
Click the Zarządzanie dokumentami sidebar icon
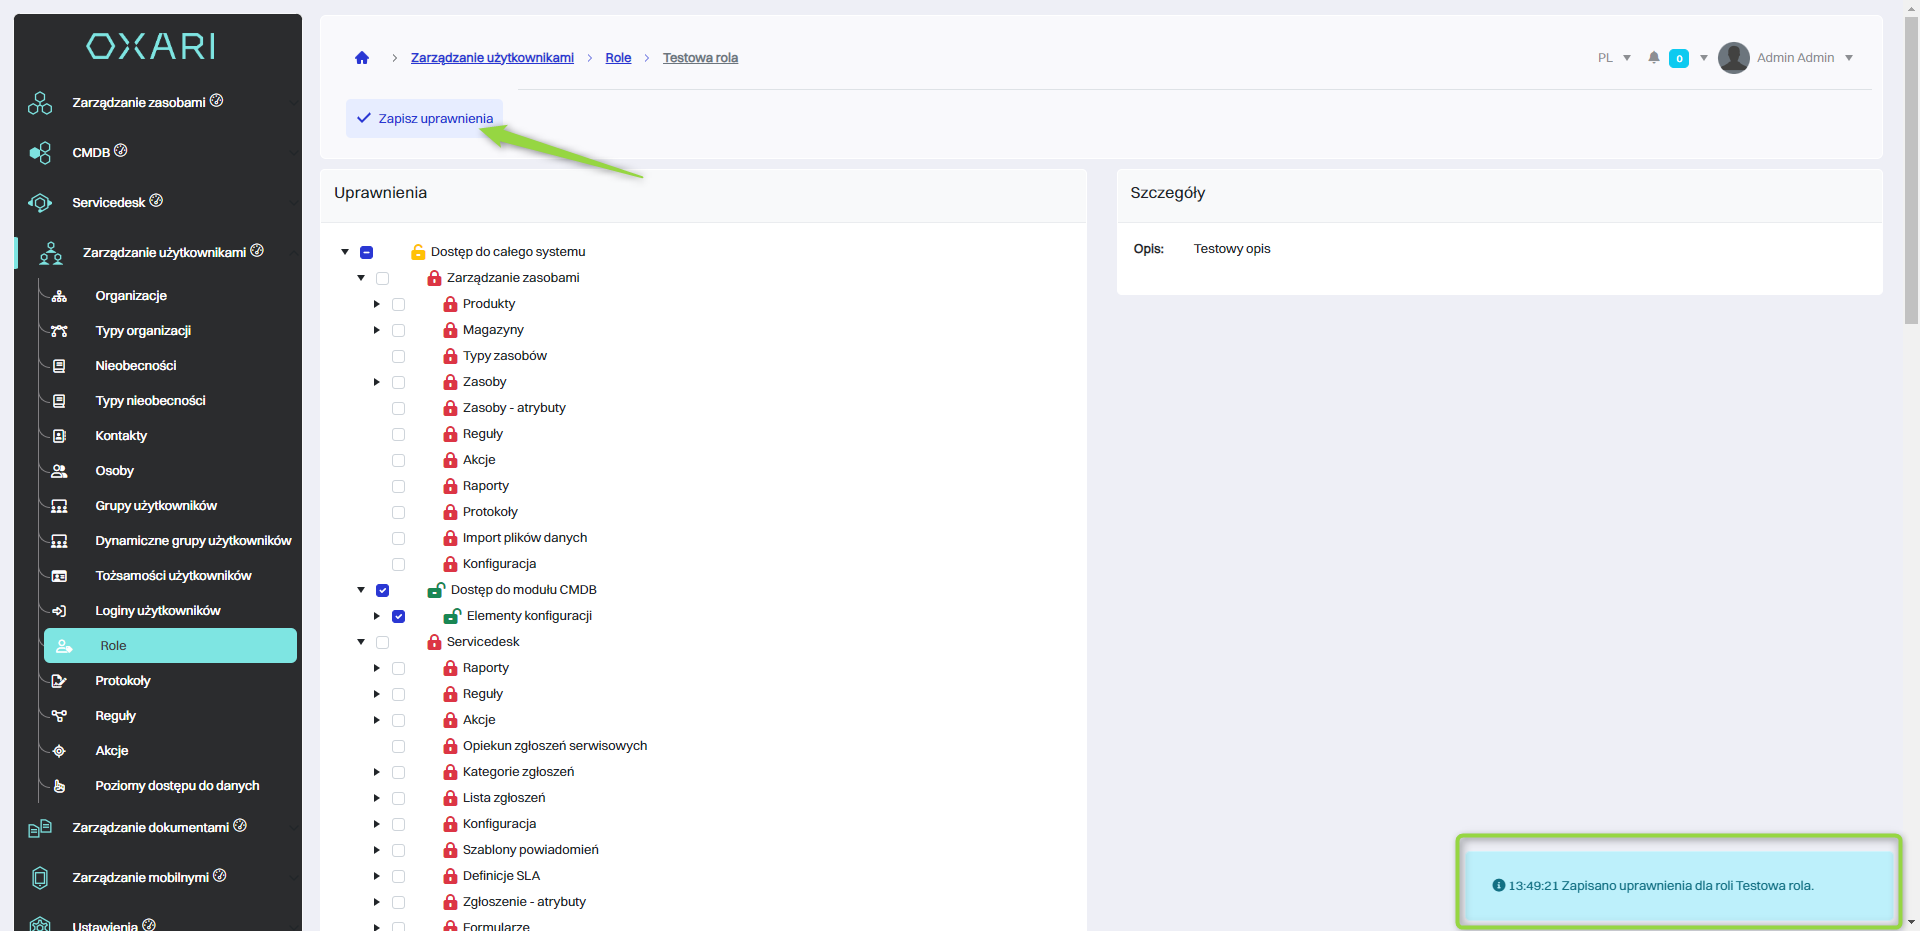click(40, 828)
